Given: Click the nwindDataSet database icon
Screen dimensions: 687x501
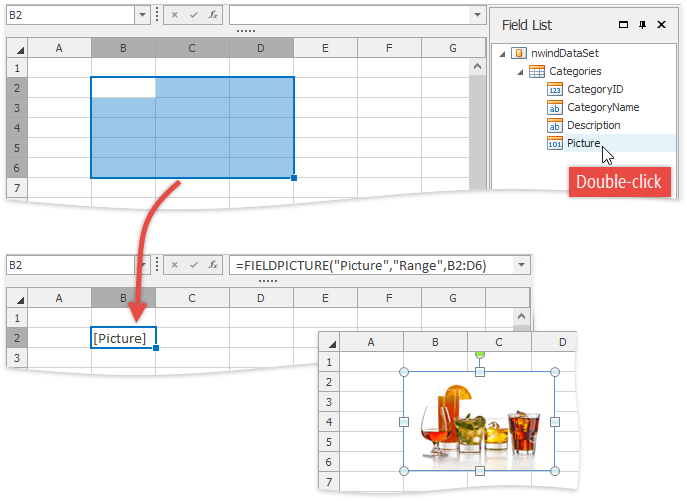Looking at the screenshot, I should click(519, 53).
